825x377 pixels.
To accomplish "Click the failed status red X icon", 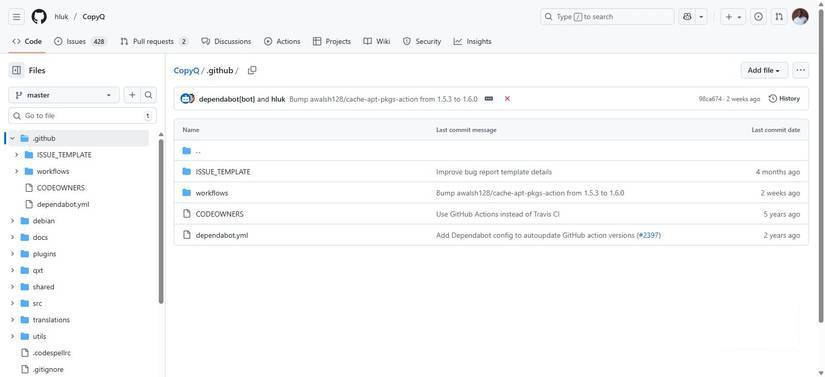I will (x=507, y=99).
